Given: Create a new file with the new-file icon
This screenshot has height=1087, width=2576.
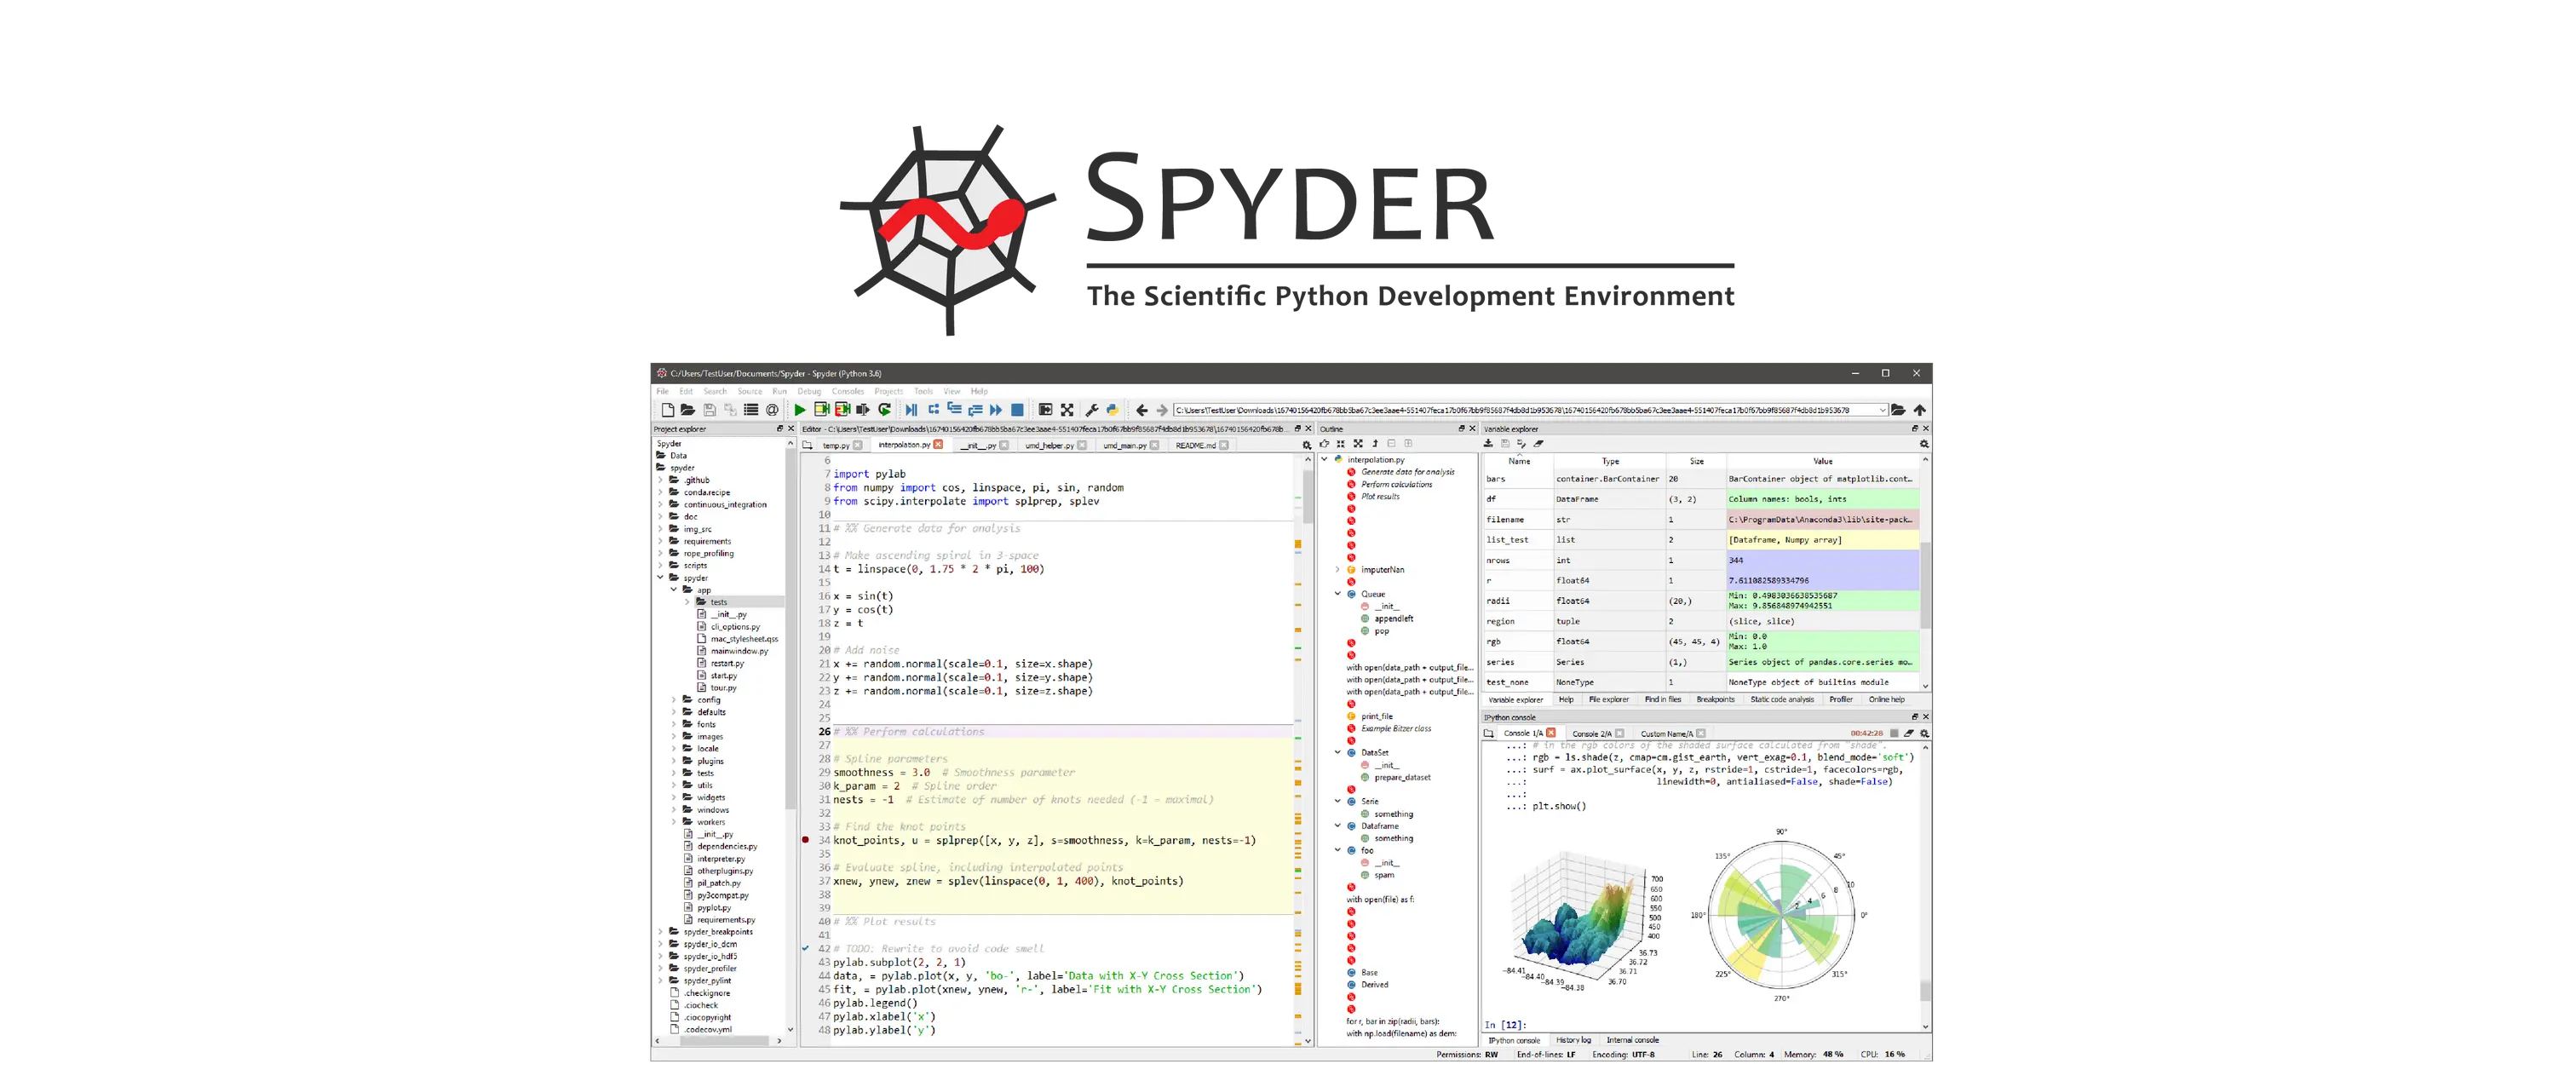Looking at the screenshot, I should point(667,409).
